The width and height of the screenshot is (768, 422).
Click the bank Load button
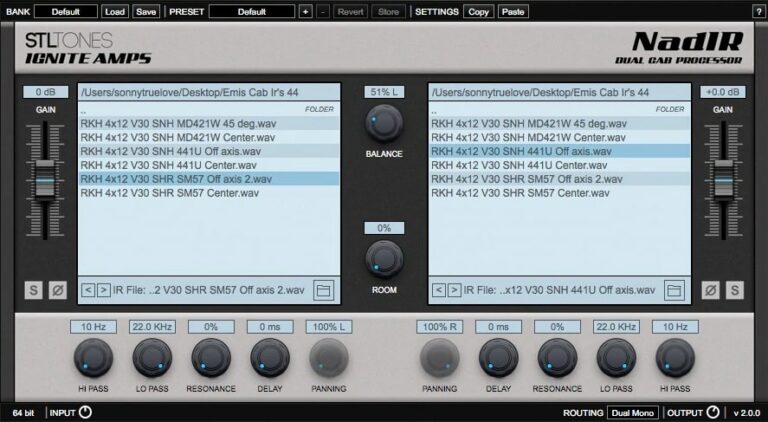[x=115, y=12]
